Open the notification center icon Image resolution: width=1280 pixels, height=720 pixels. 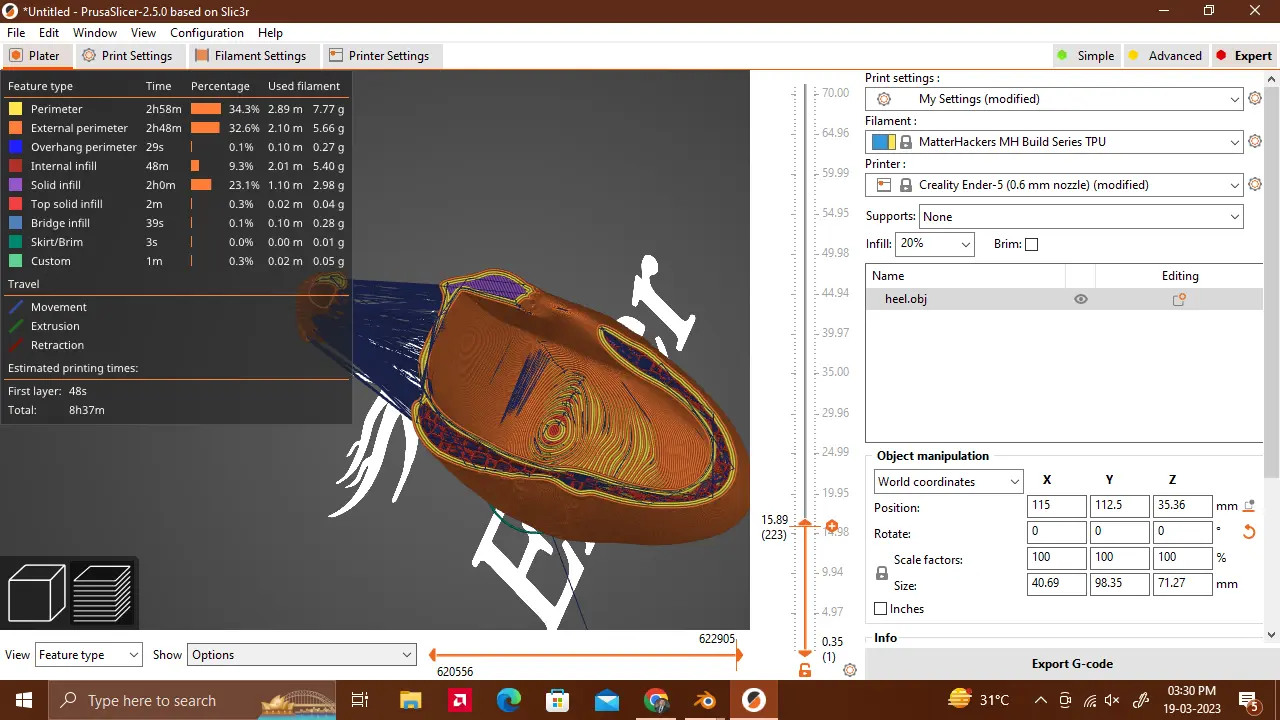coord(1248,700)
